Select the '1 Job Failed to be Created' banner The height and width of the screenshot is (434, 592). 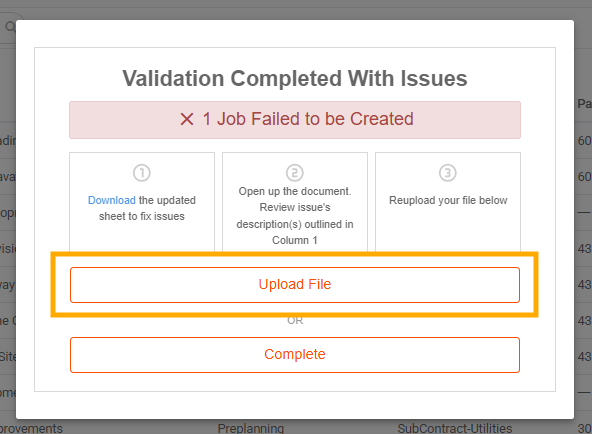tap(294, 120)
